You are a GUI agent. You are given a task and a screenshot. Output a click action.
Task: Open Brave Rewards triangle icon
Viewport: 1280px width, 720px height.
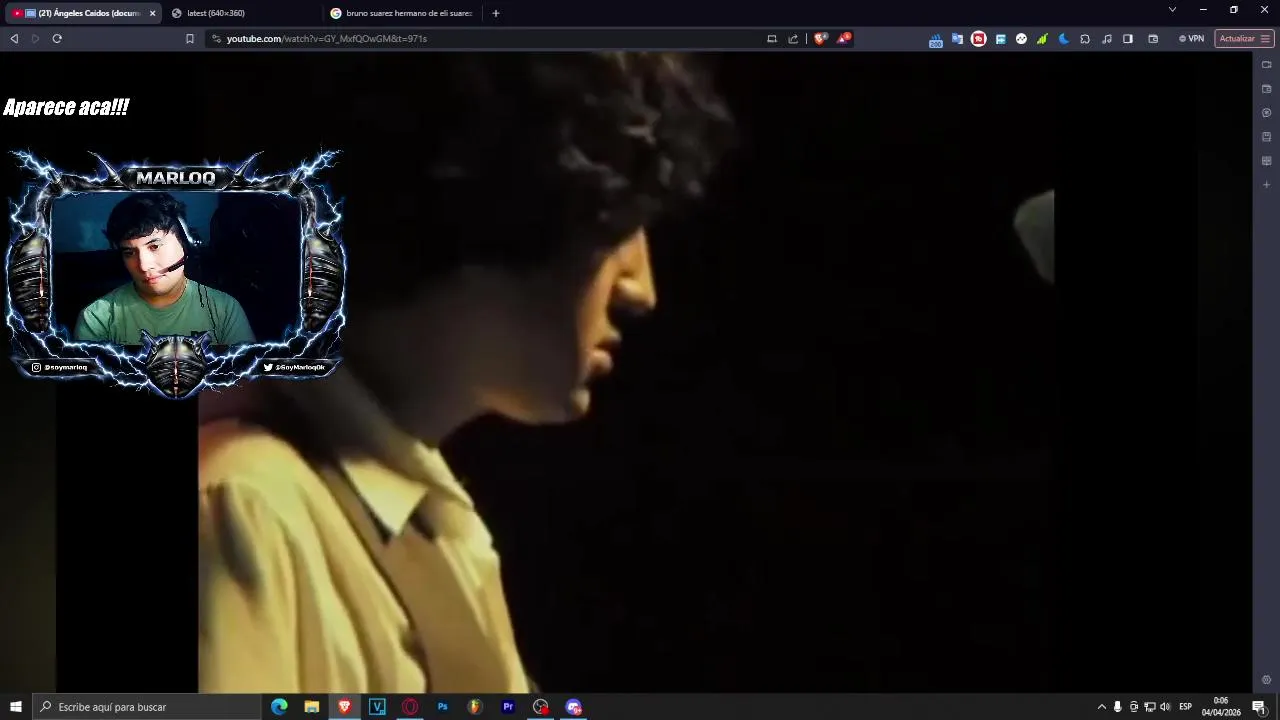pos(844,39)
